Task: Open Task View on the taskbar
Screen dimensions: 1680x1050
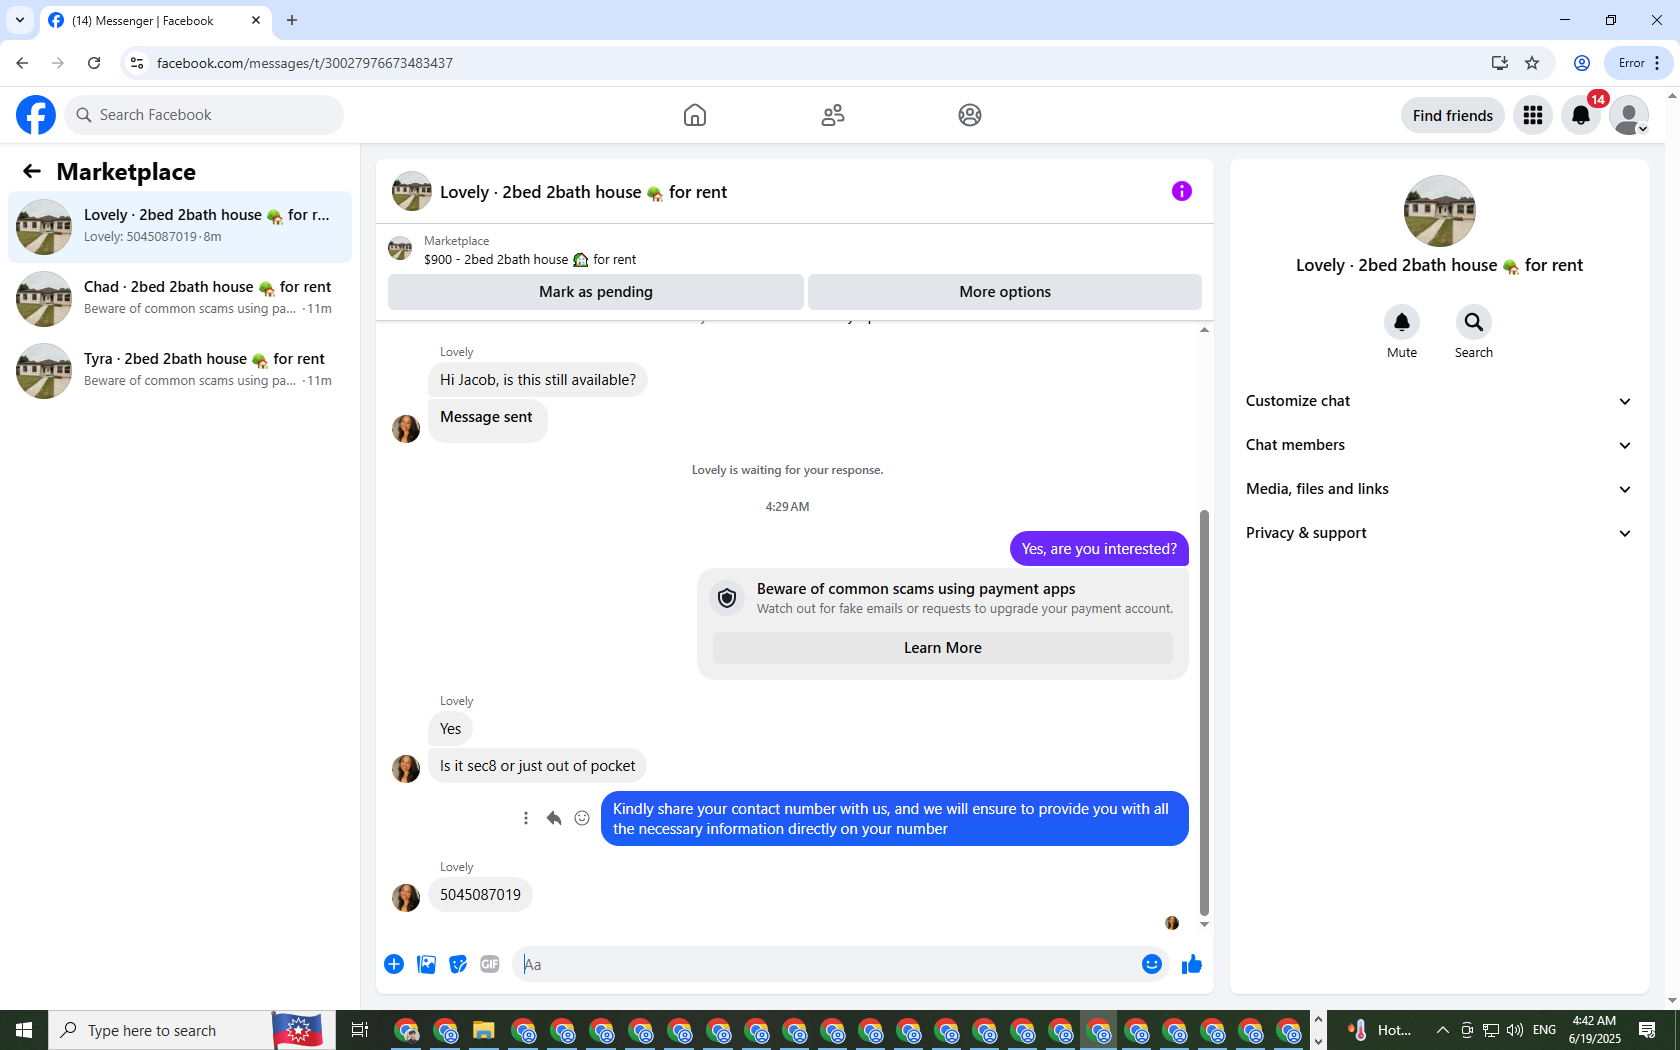Action: pyautogui.click(x=360, y=1030)
